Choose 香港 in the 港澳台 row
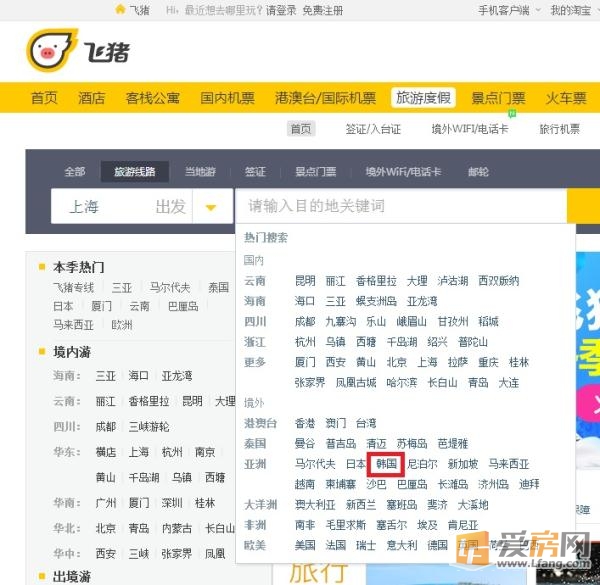This screenshot has height=585, width=600. coord(305,423)
